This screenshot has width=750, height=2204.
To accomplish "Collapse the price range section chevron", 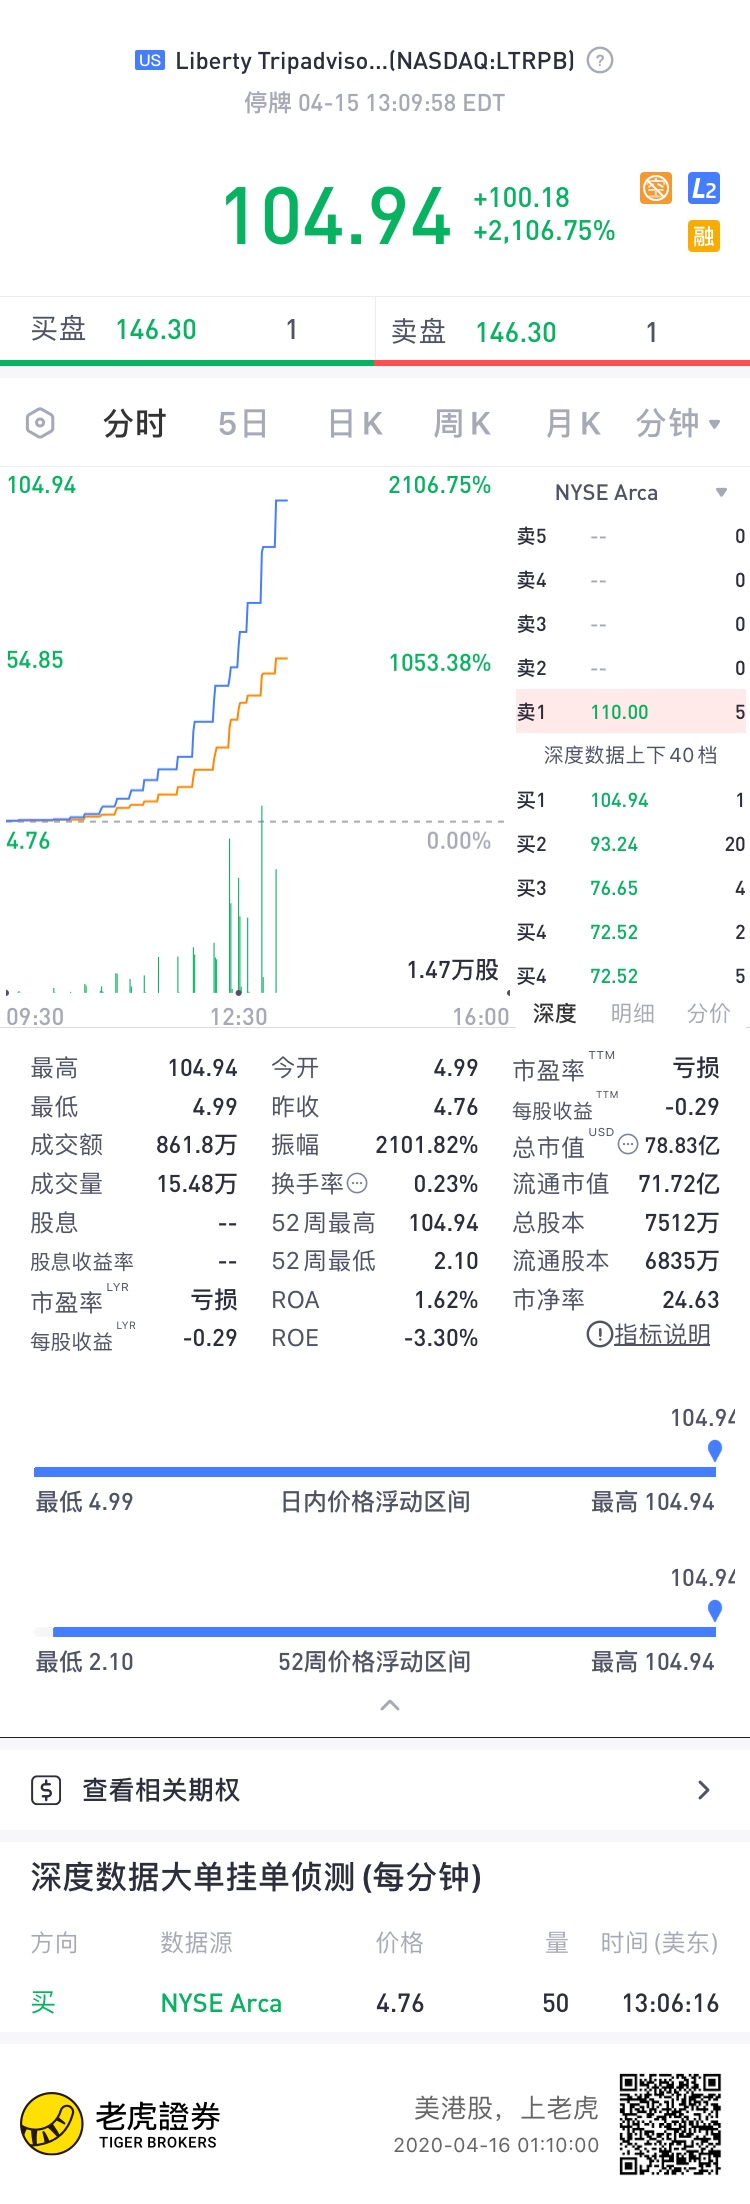I will coord(390,1705).
